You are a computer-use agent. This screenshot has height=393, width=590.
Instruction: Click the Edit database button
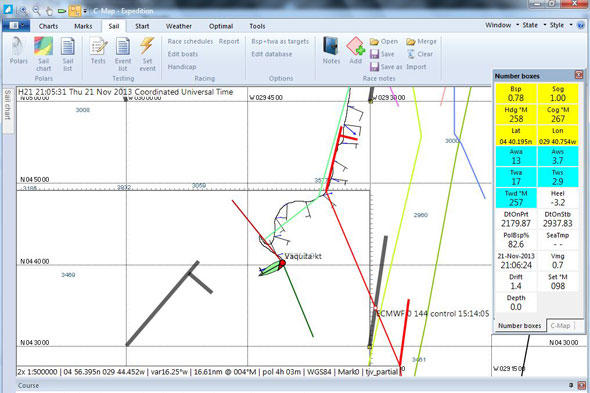tap(272, 54)
